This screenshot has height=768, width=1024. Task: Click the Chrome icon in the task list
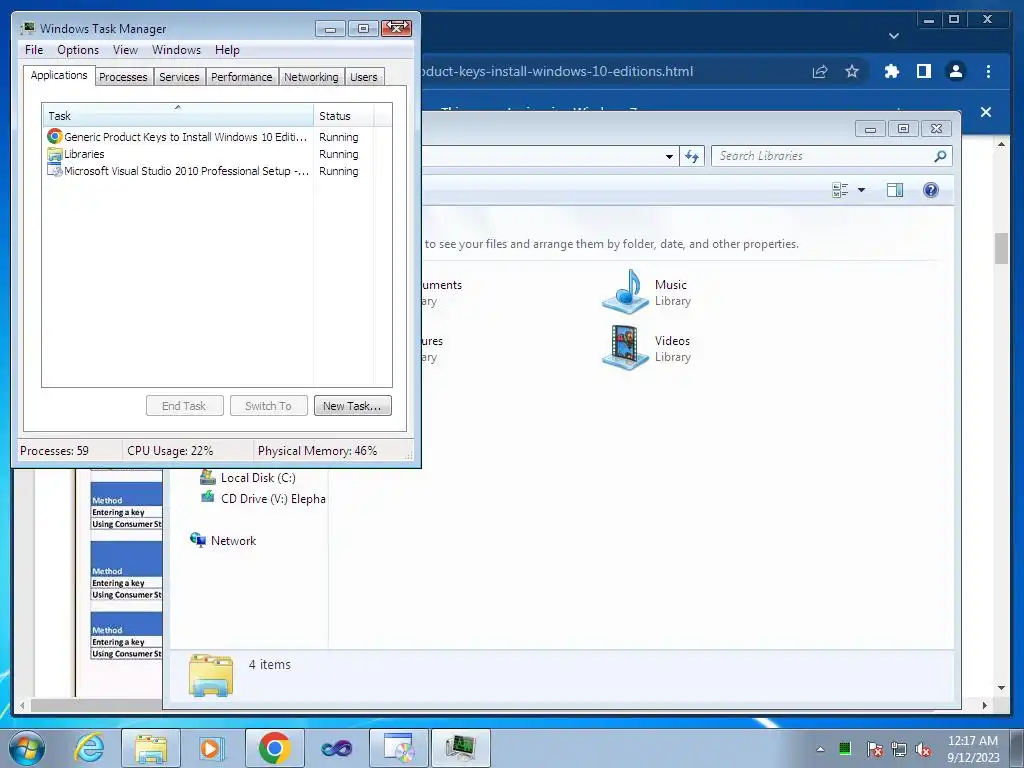(55, 136)
